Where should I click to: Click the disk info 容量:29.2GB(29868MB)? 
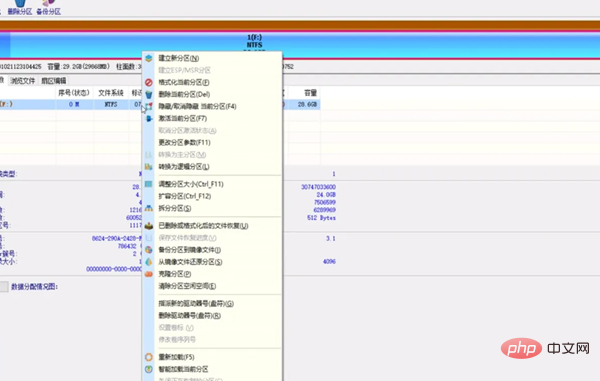(x=78, y=67)
